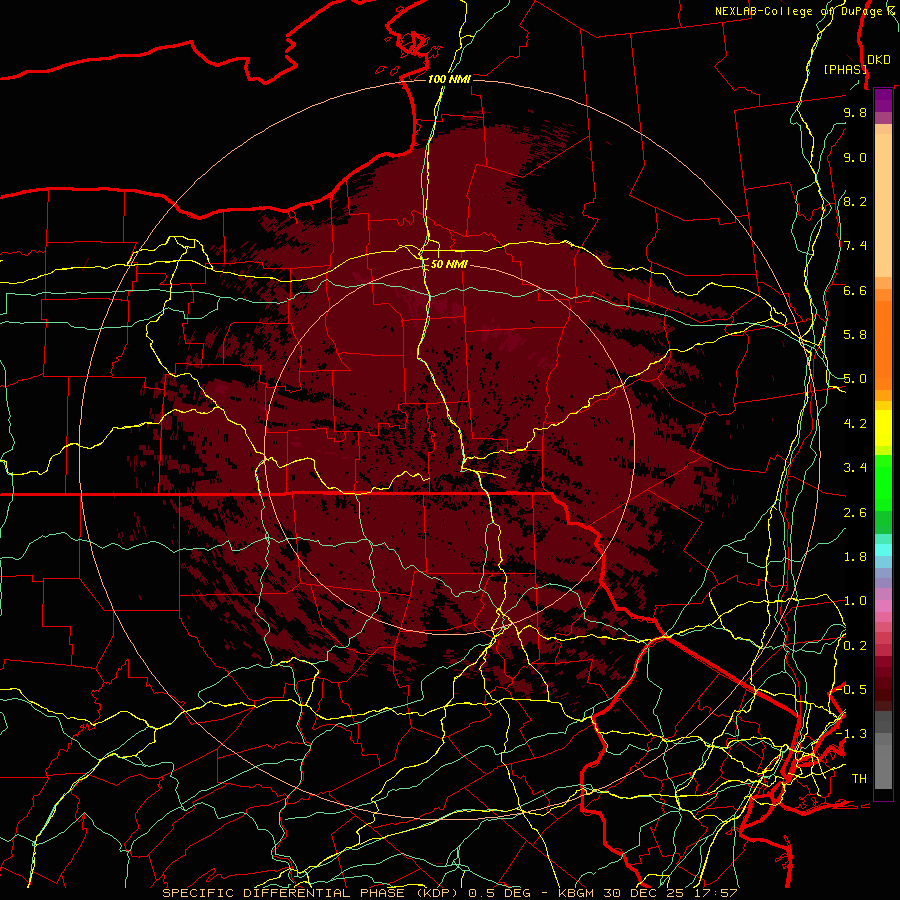Click the 4.2 scale value
This screenshot has height=900, width=900.
coord(855,424)
